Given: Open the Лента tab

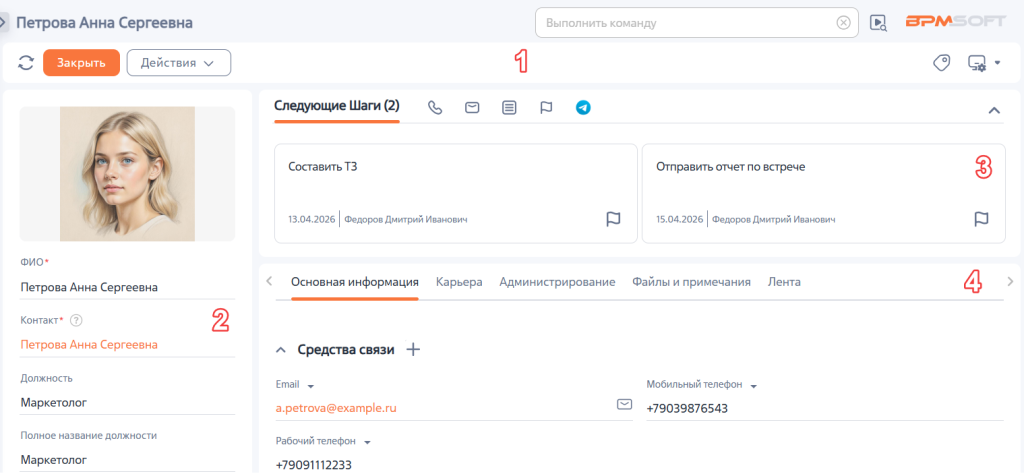Looking at the screenshot, I should pos(784,282).
